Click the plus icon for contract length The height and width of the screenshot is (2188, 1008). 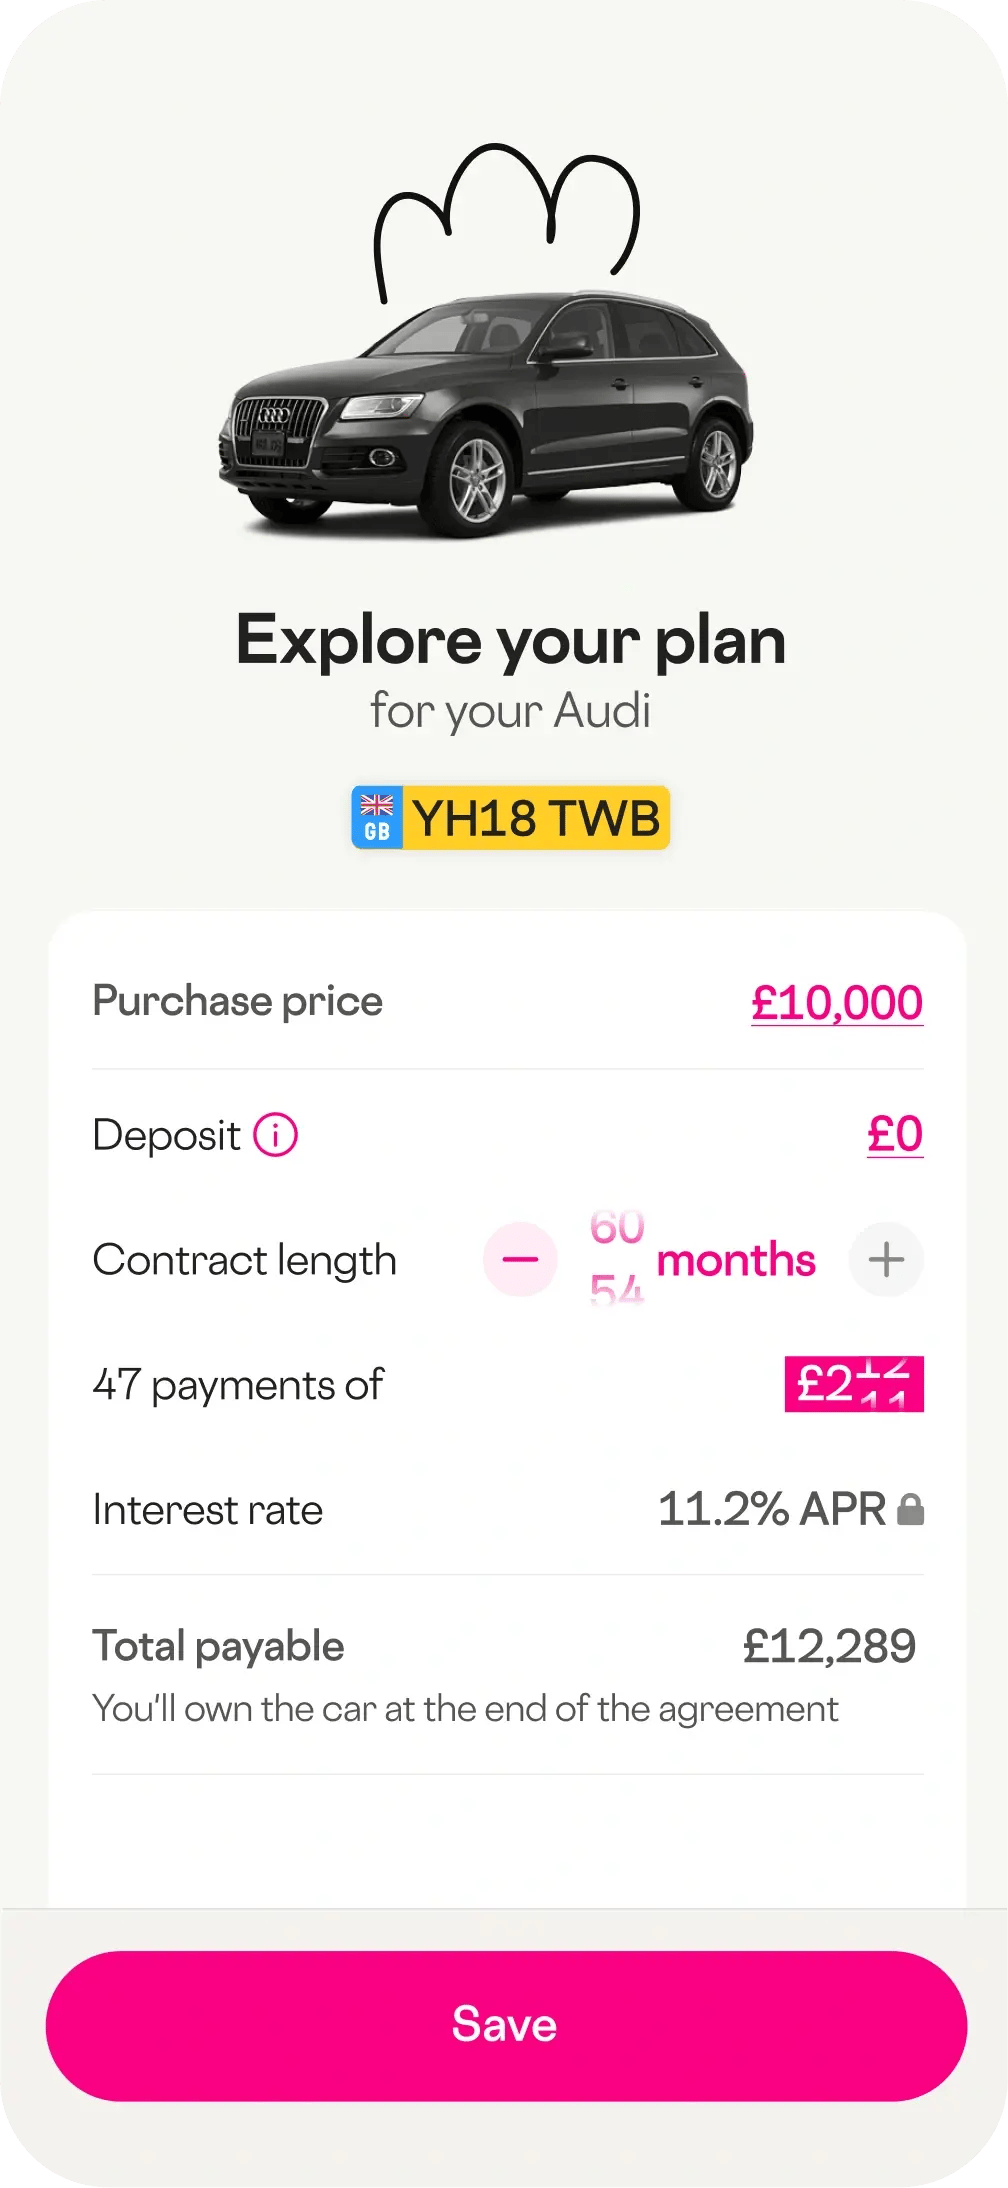point(885,1260)
